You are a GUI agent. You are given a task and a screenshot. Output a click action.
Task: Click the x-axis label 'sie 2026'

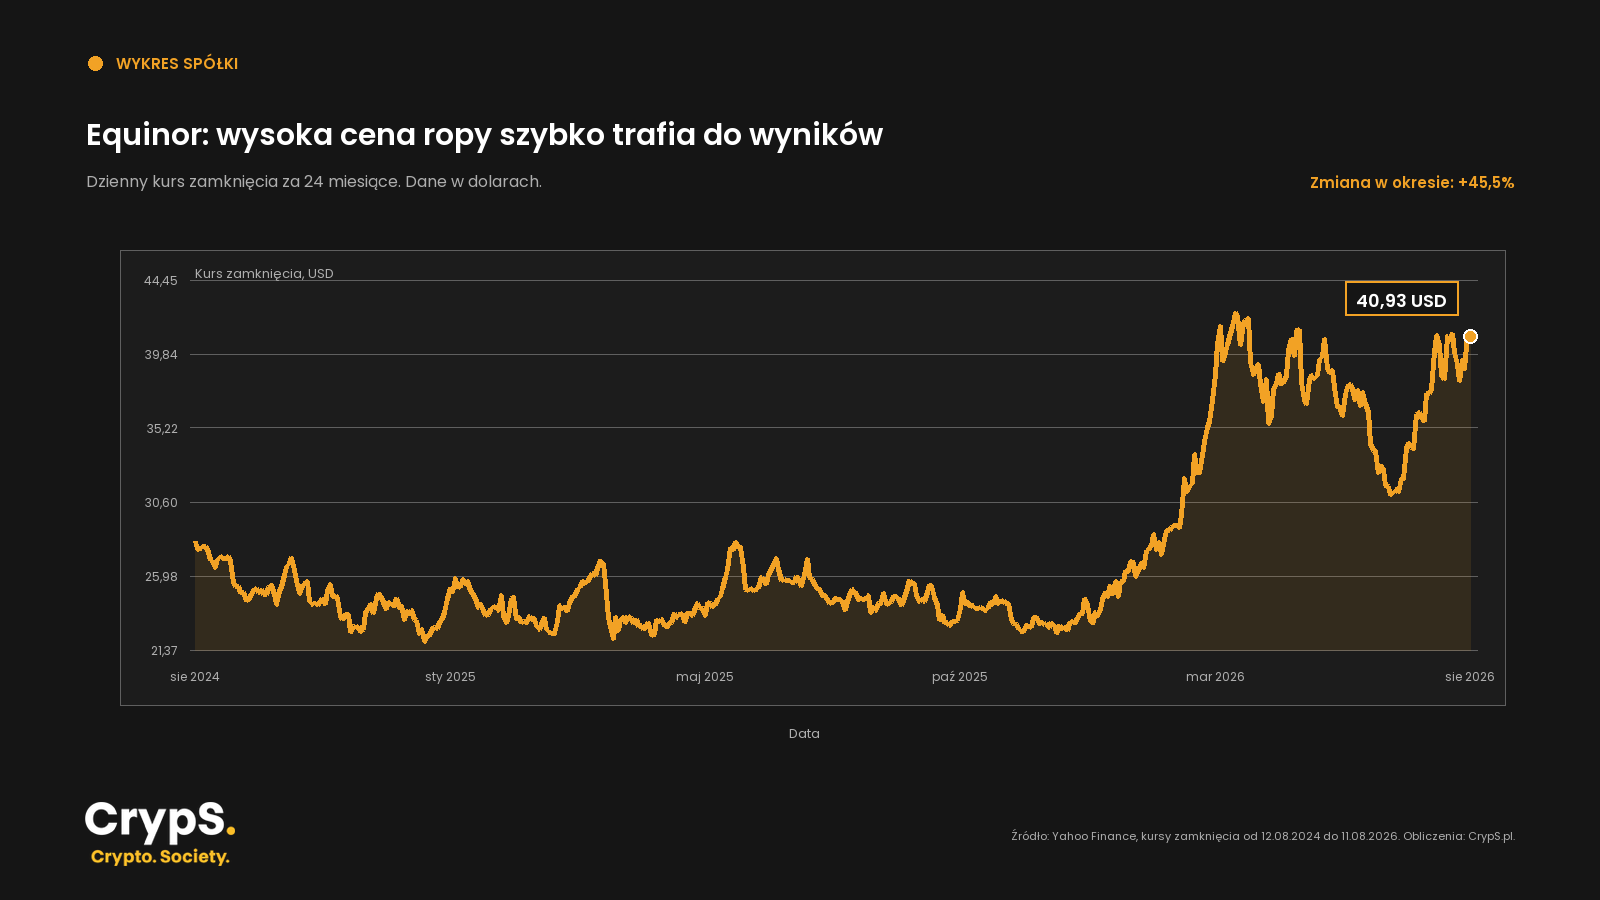[1470, 677]
